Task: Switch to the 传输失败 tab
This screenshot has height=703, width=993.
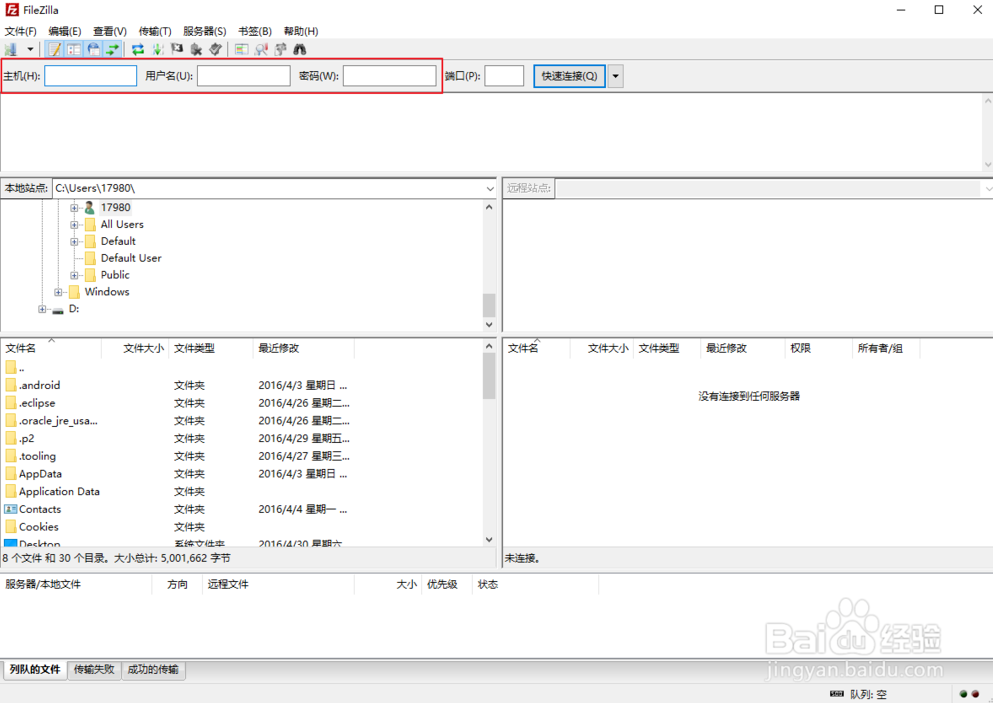Action: pyautogui.click(x=94, y=670)
